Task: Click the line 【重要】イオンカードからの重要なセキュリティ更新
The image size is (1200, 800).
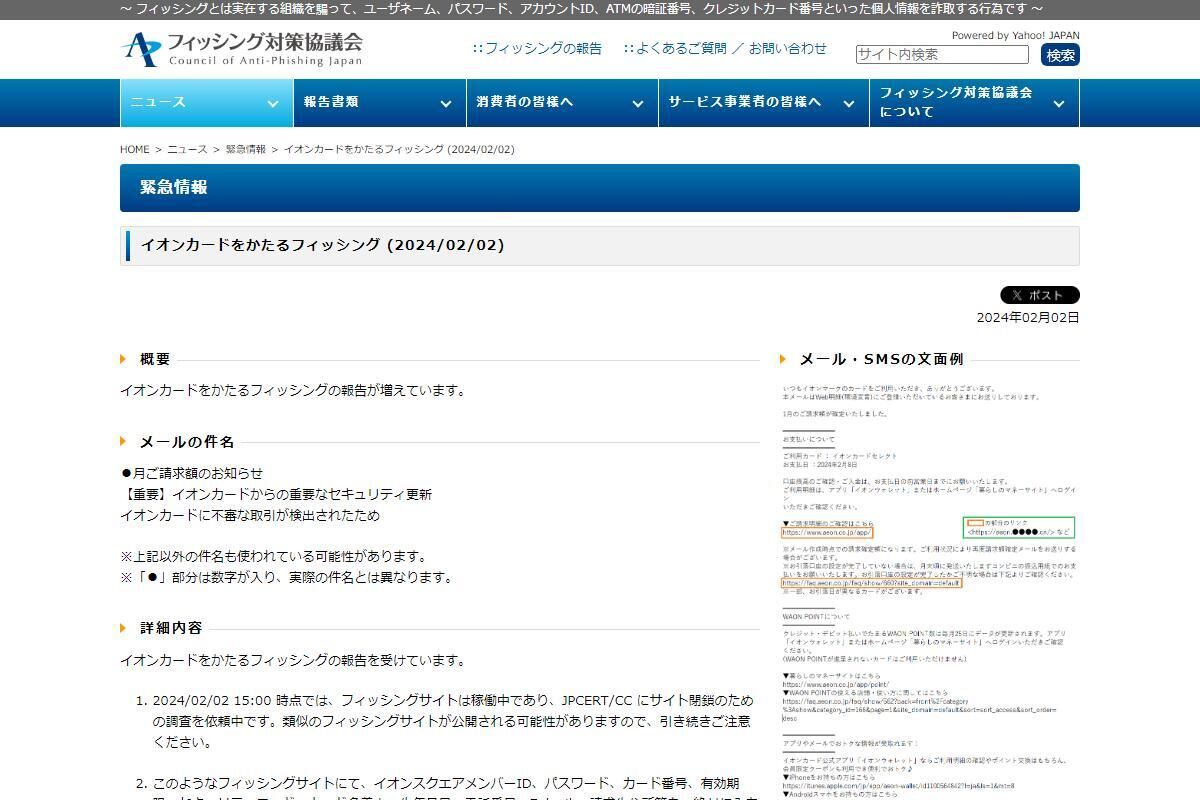Action: 276,494
